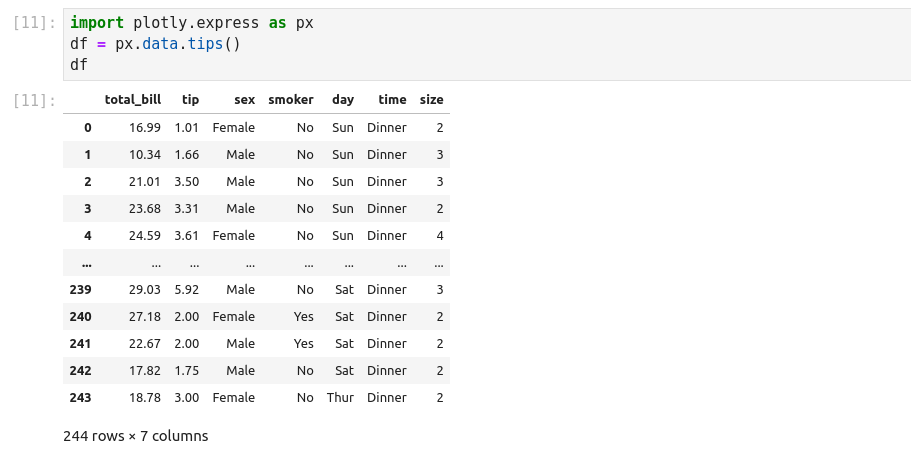Place cursor on the "import plotly.express as px" line
The width and height of the screenshot is (911, 458).
tap(191, 22)
